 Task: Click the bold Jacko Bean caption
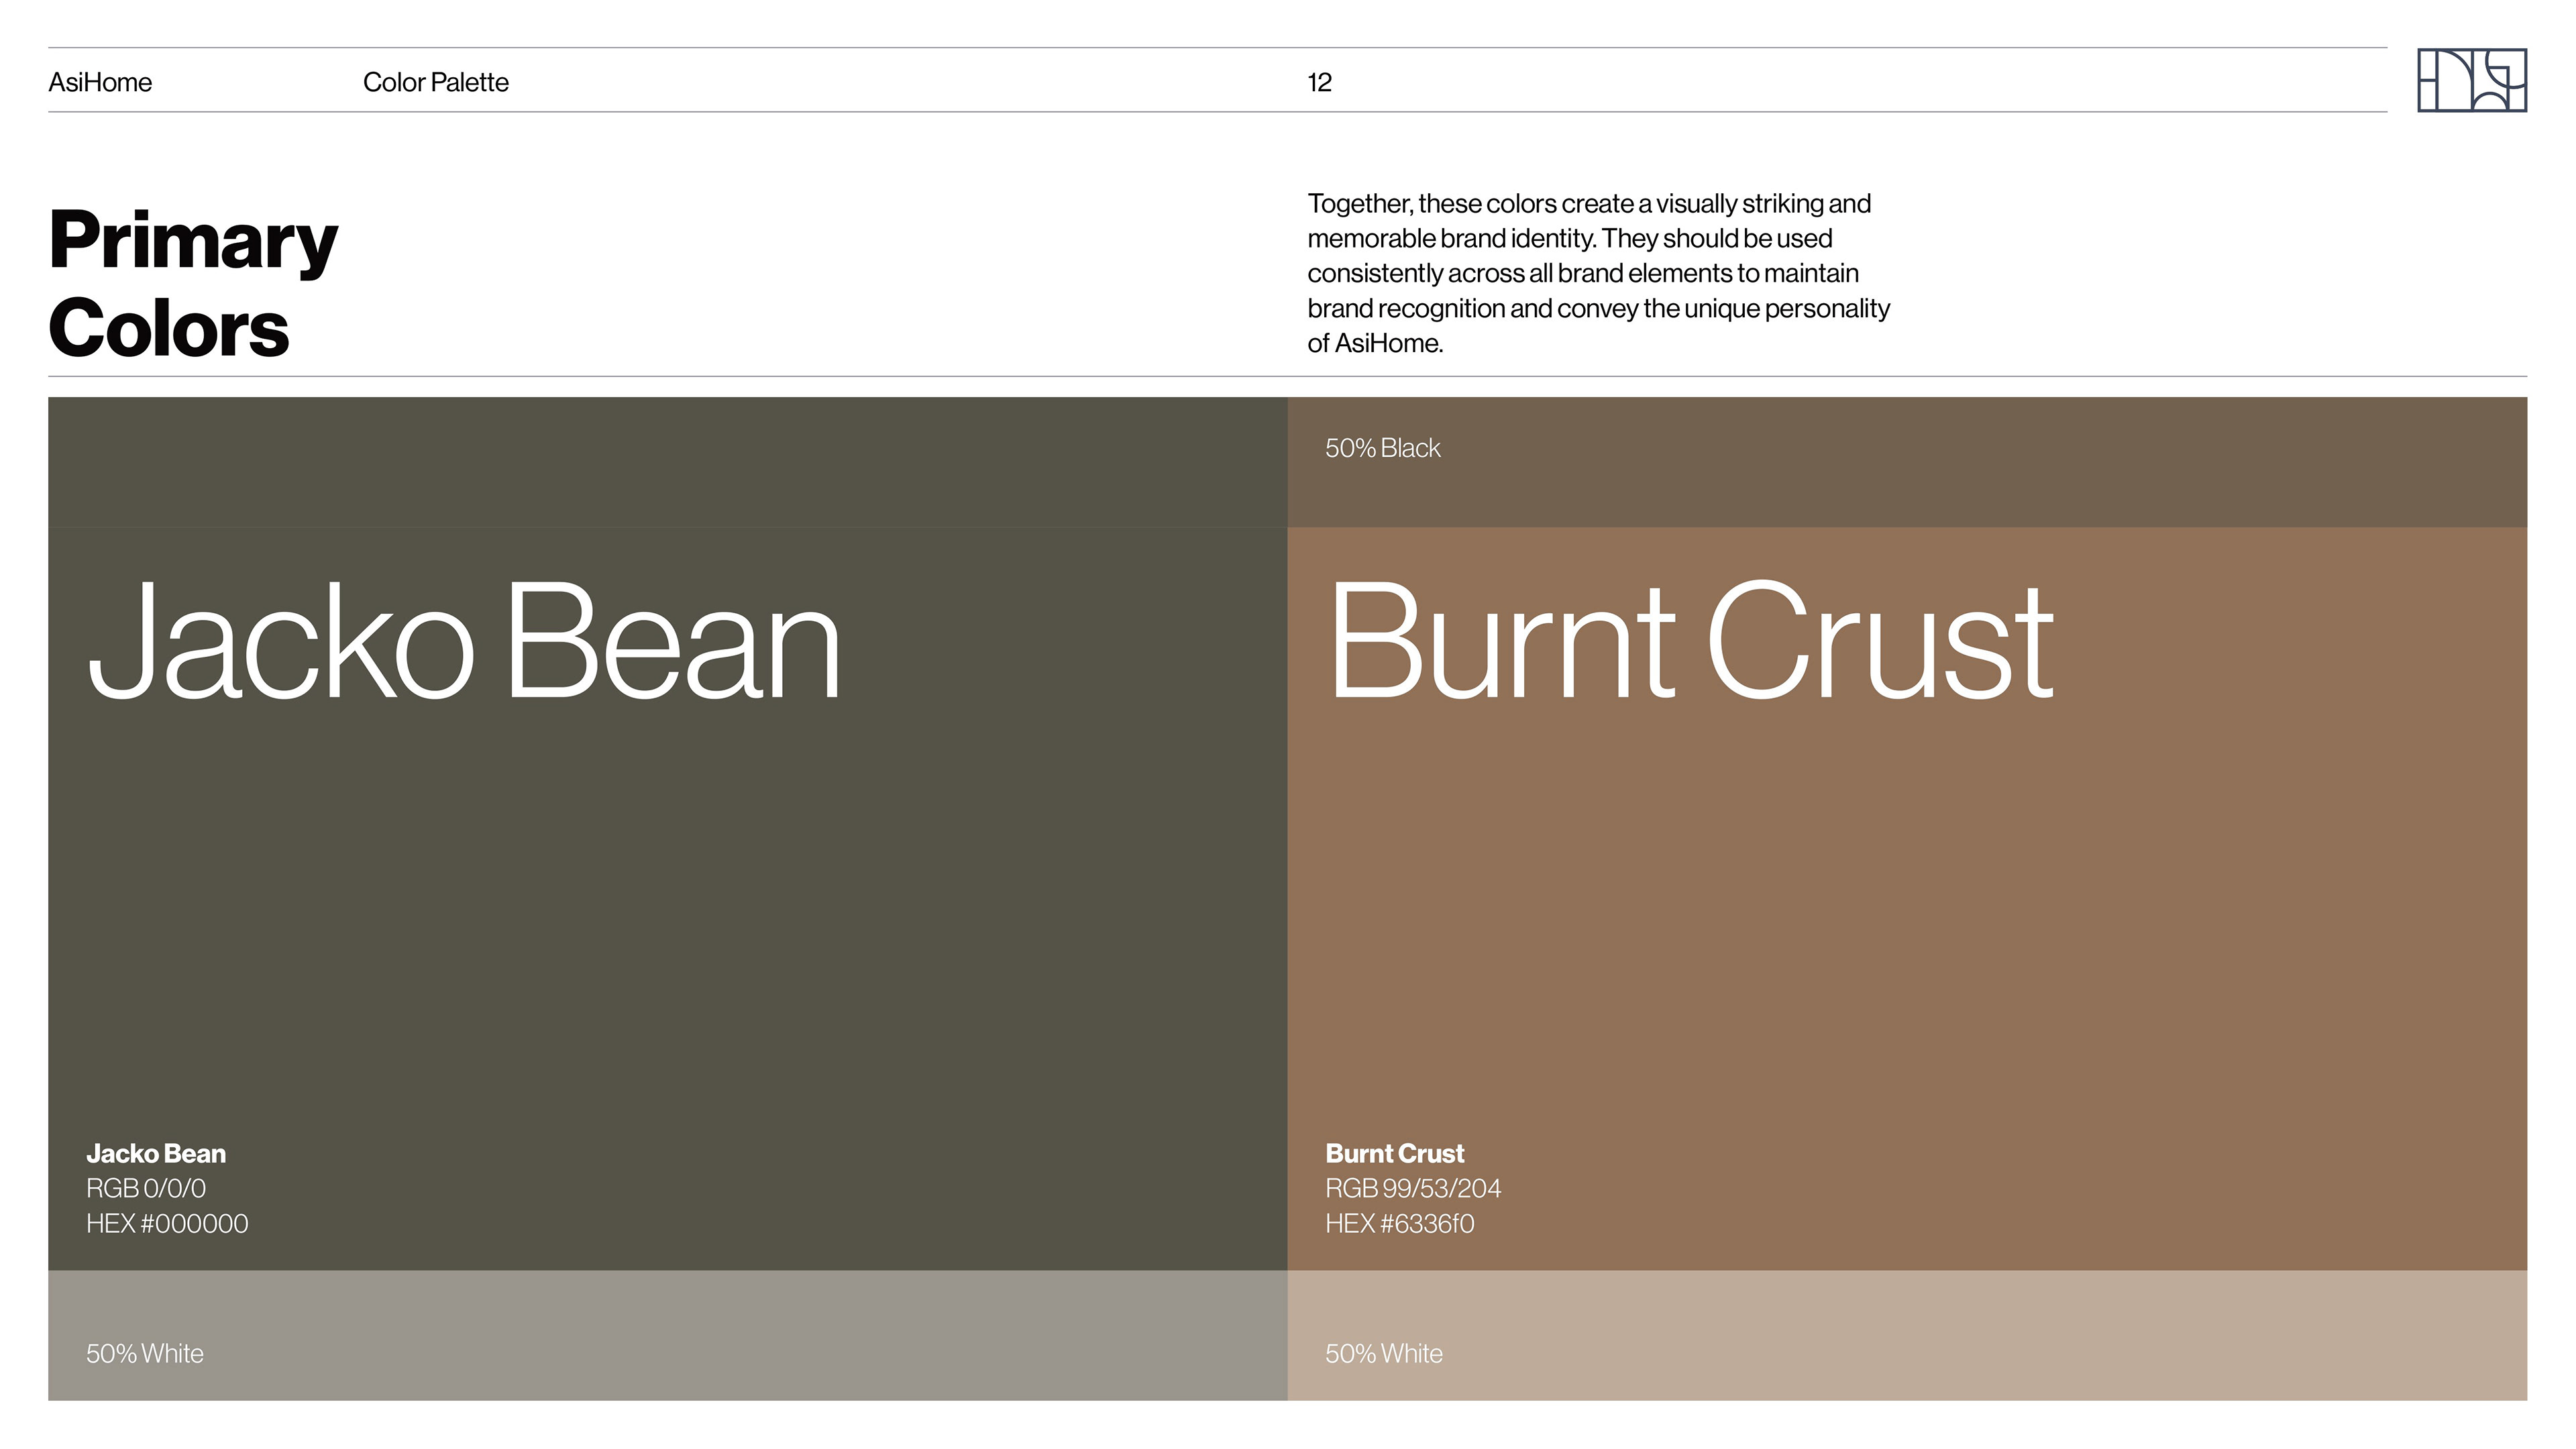(156, 1153)
